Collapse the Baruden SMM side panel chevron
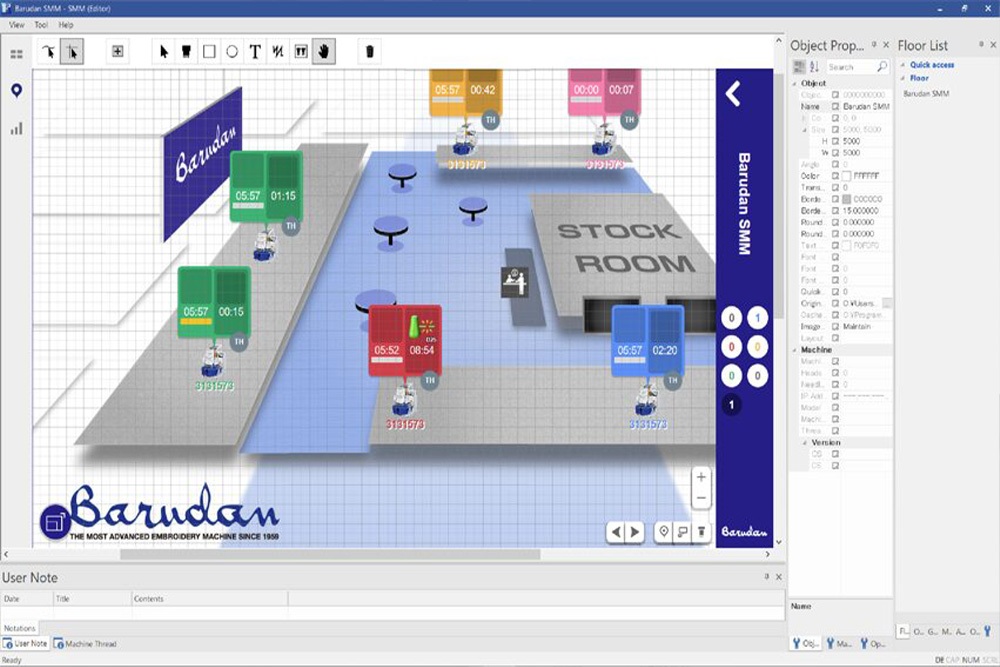Image resolution: width=1000 pixels, height=667 pixels. pyautogui.click(x=733, y=94)
